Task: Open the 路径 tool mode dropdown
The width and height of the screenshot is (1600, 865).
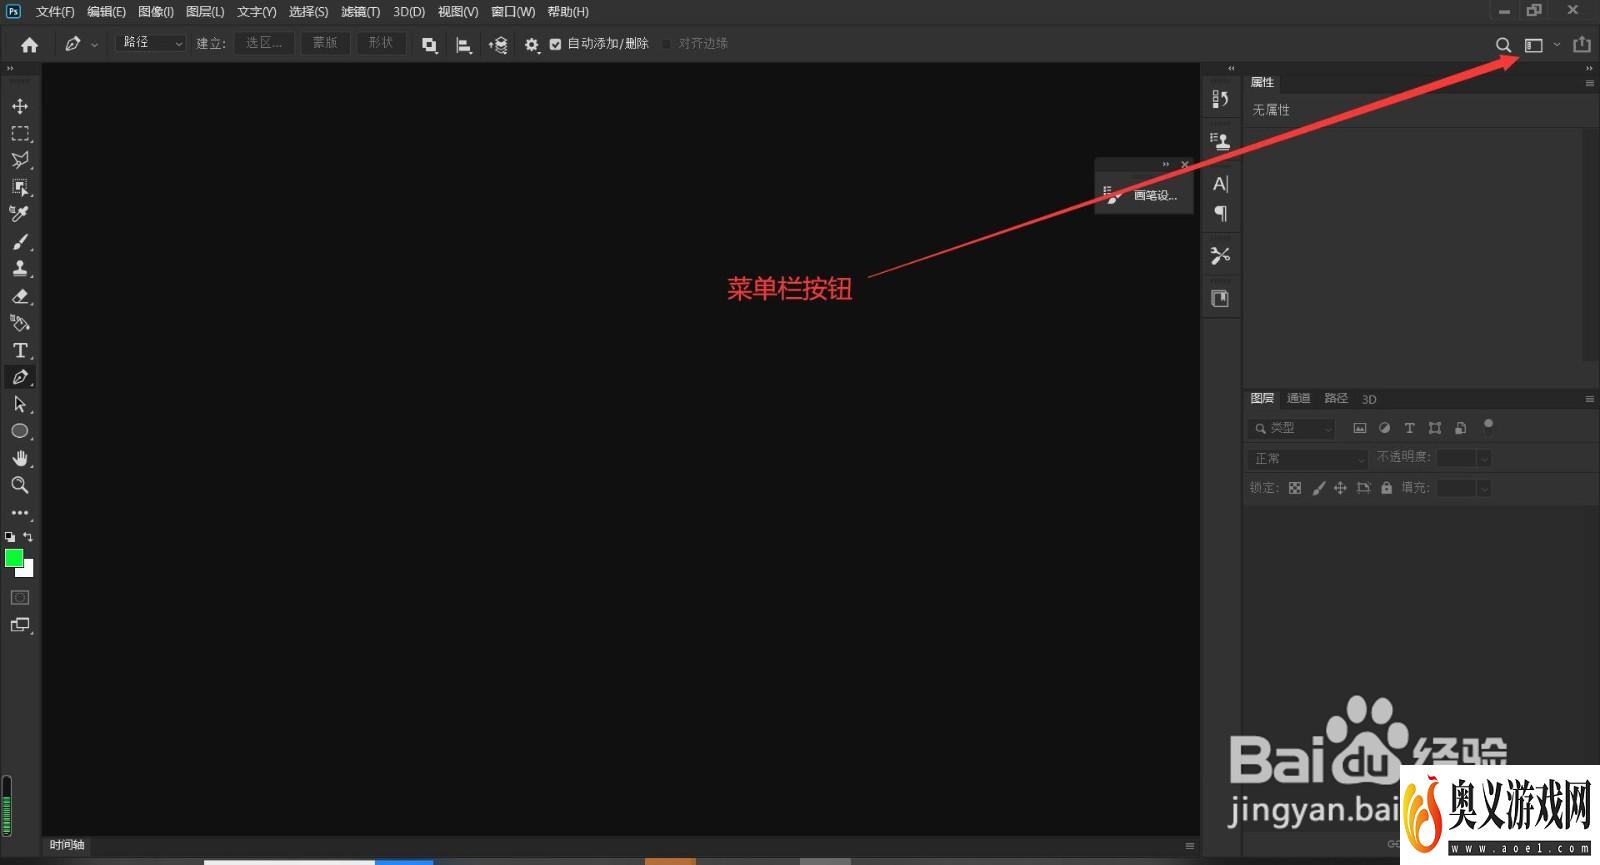Action: (x=151, y=43)
